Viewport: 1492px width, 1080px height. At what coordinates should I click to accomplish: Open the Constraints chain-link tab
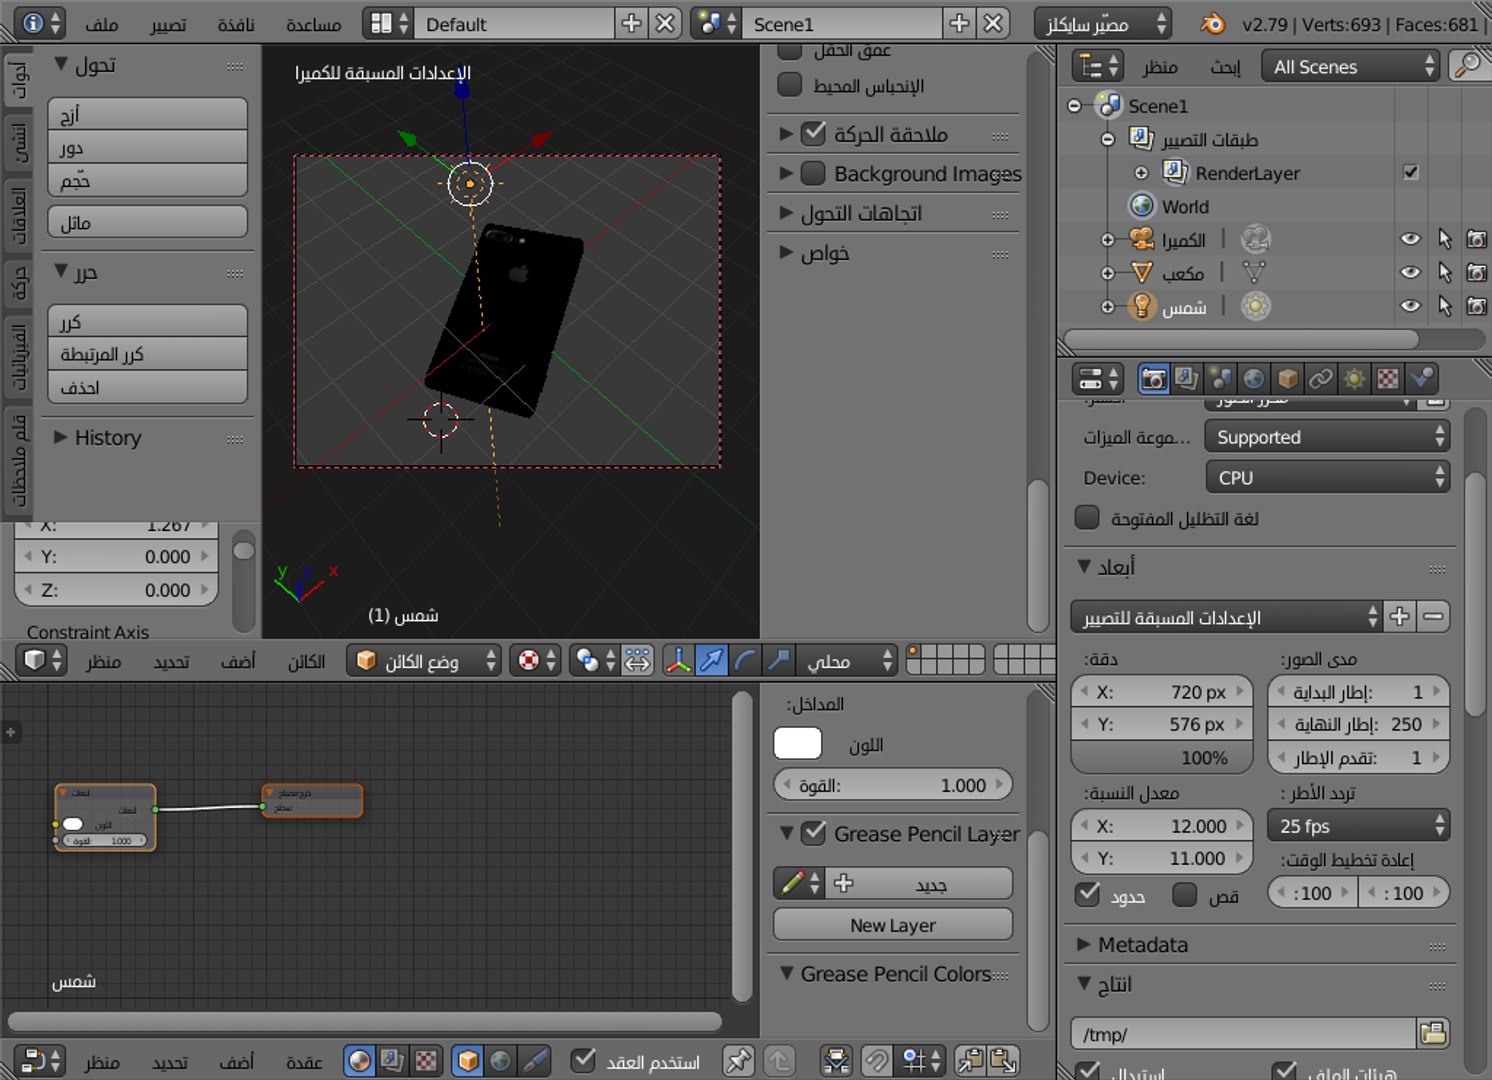[x=1321, y=379]
